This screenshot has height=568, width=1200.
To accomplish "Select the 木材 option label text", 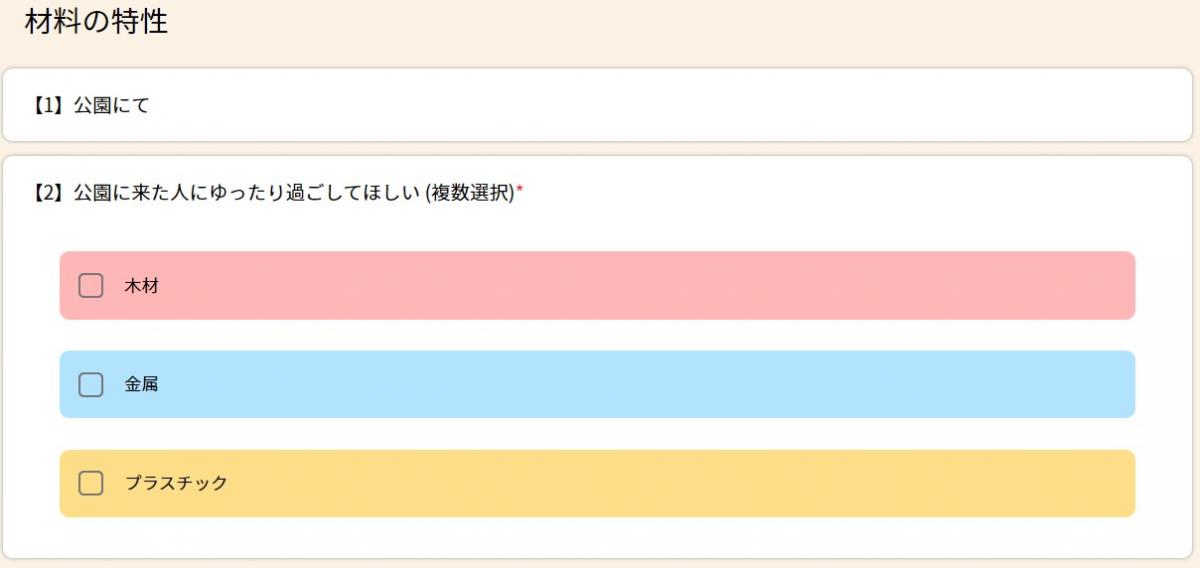I will click(x=142, y=286).
